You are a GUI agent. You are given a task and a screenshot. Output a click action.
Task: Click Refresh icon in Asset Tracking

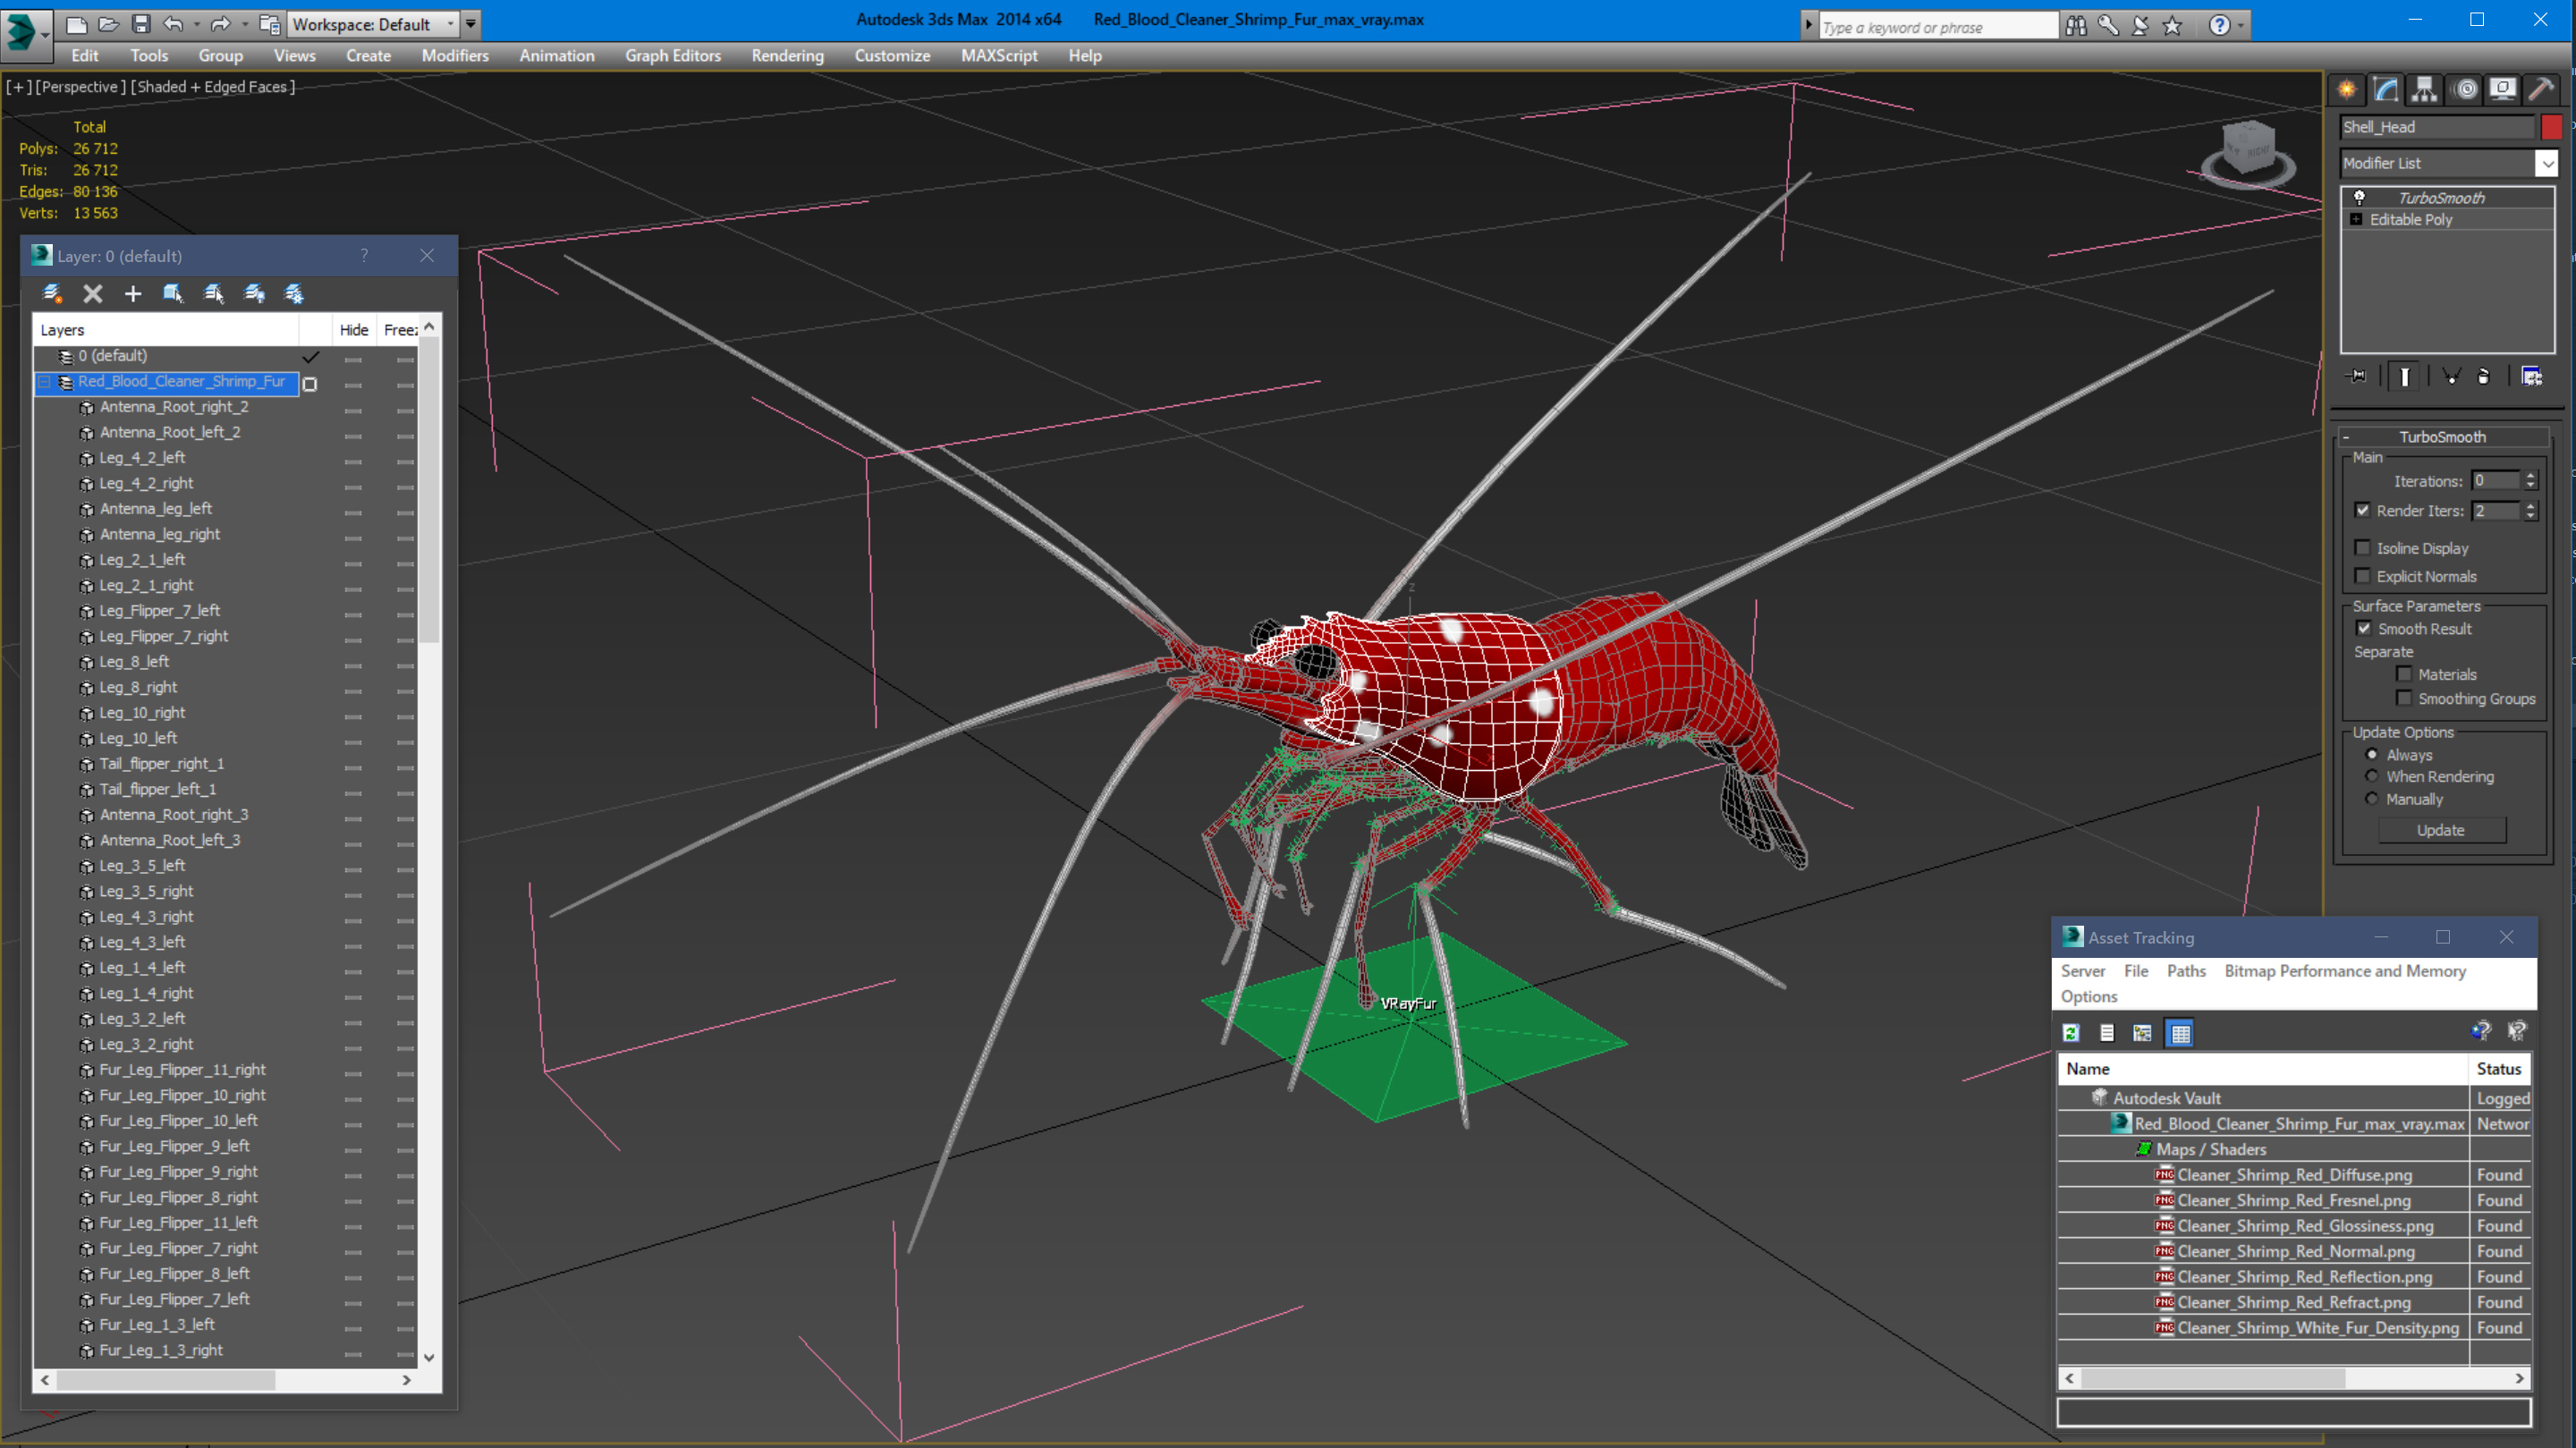(x=2071, y=1033)
